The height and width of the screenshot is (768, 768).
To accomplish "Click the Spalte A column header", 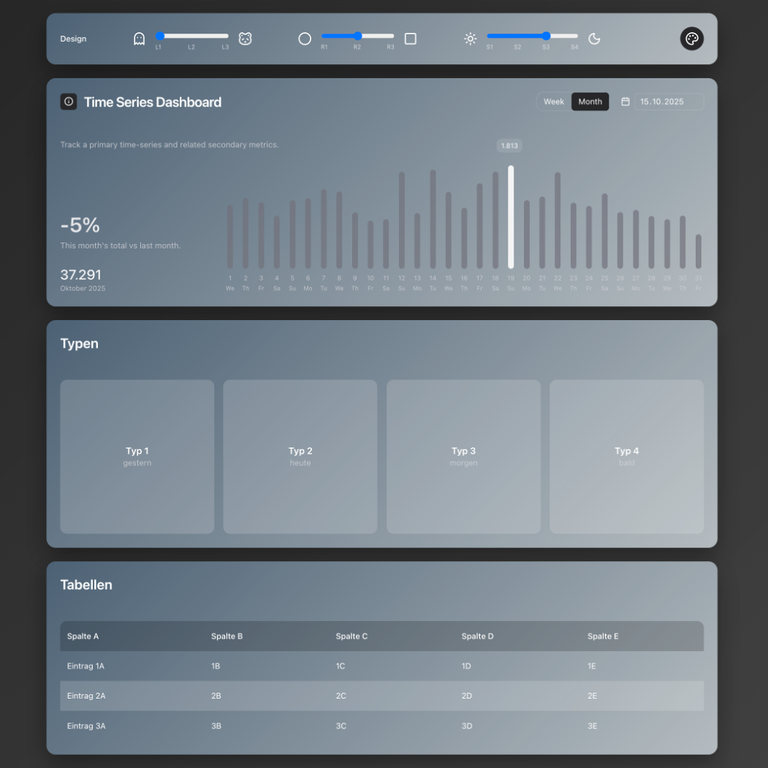I will click(x=83, y=636).
